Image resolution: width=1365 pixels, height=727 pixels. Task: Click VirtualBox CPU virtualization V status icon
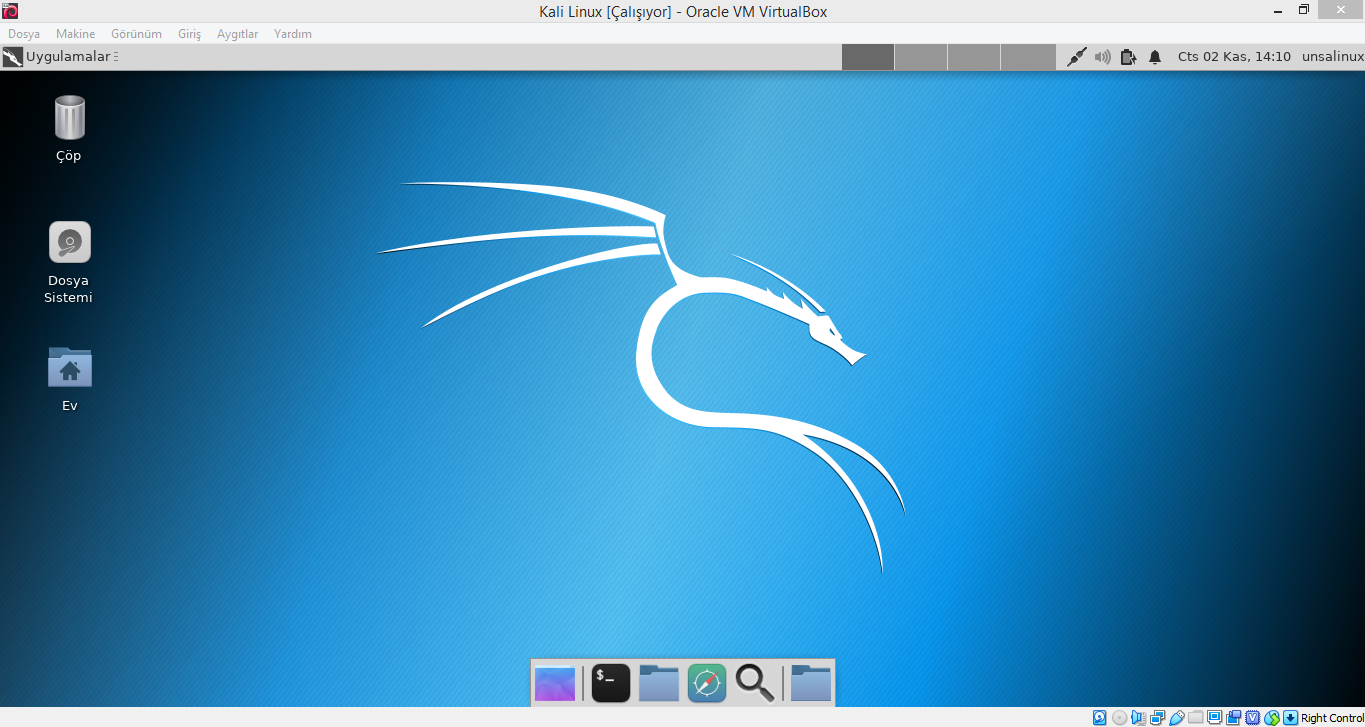pyautogui.click(x=1253, y=718)
